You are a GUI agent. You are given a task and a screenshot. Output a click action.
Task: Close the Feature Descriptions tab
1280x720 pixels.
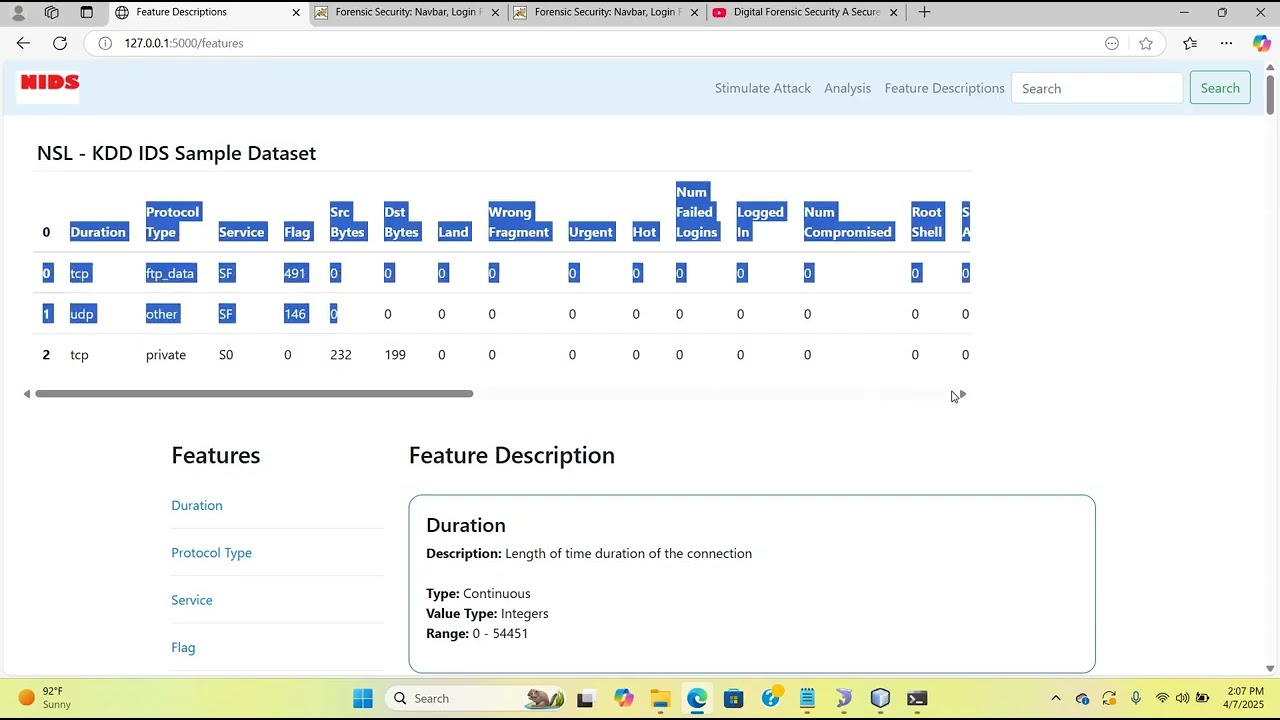tap(296, 12)
